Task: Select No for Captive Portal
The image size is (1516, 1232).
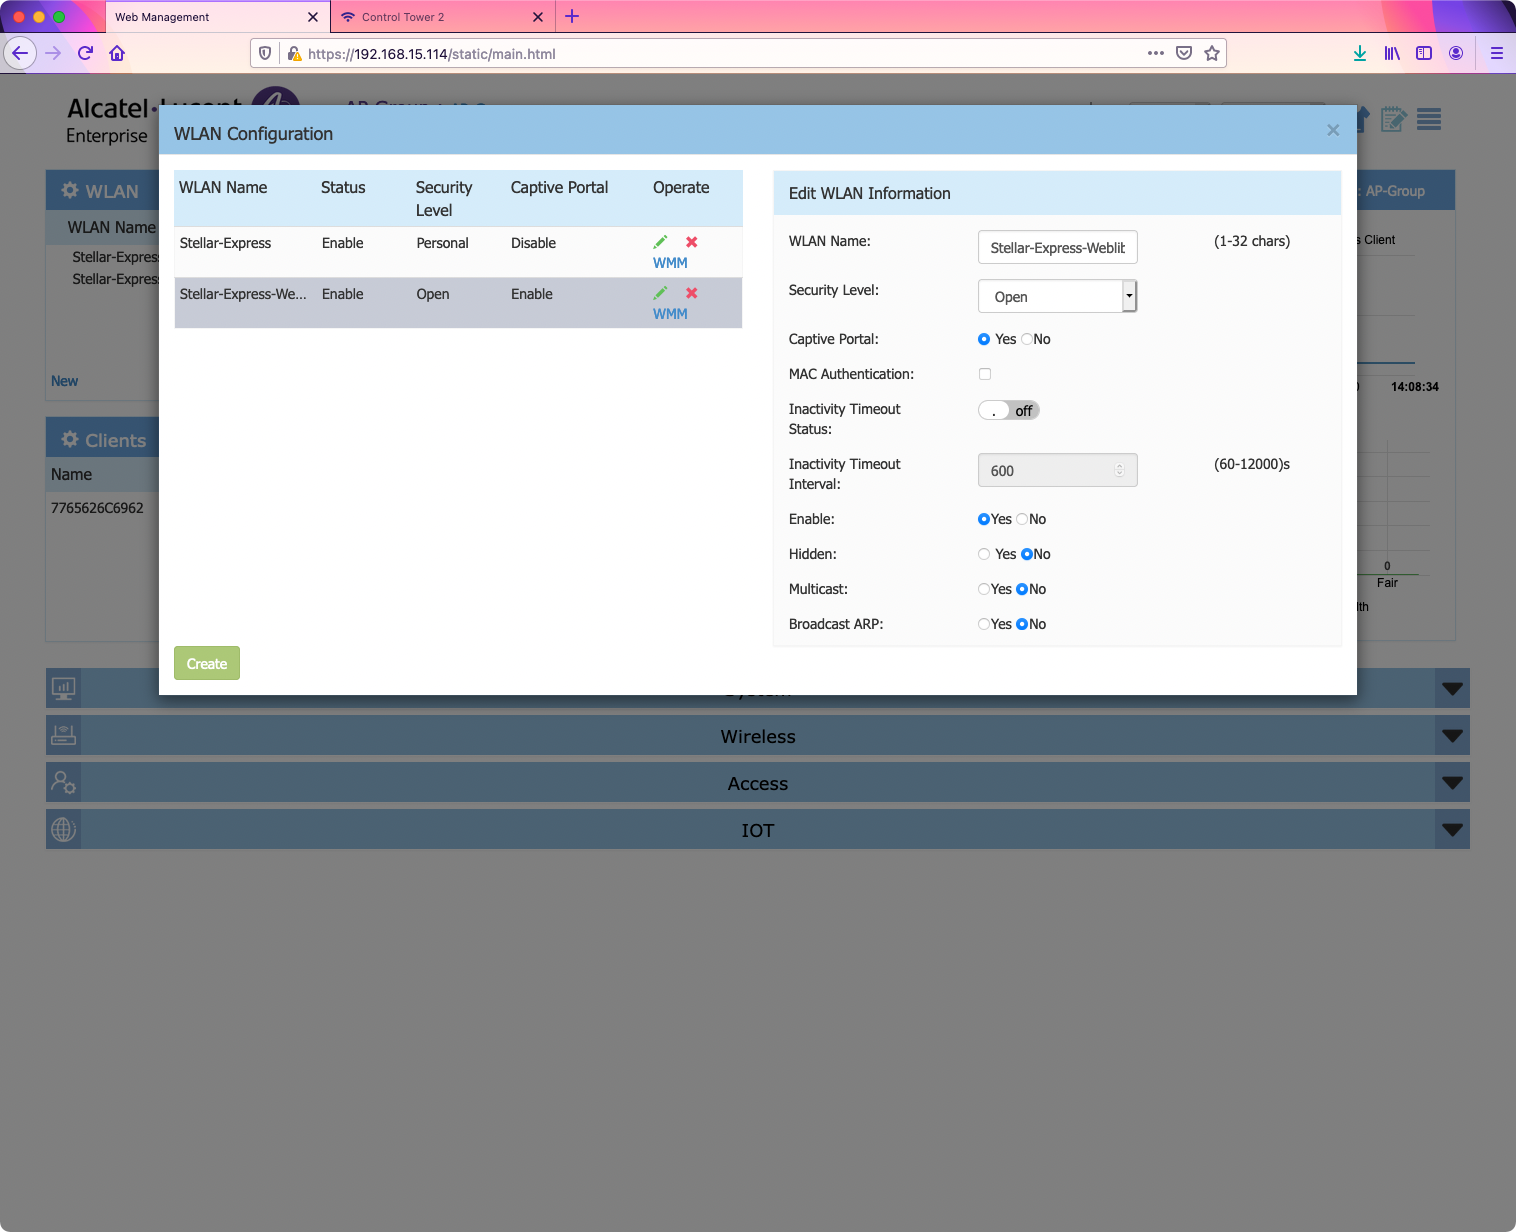Action: [x=1027, y=339]
